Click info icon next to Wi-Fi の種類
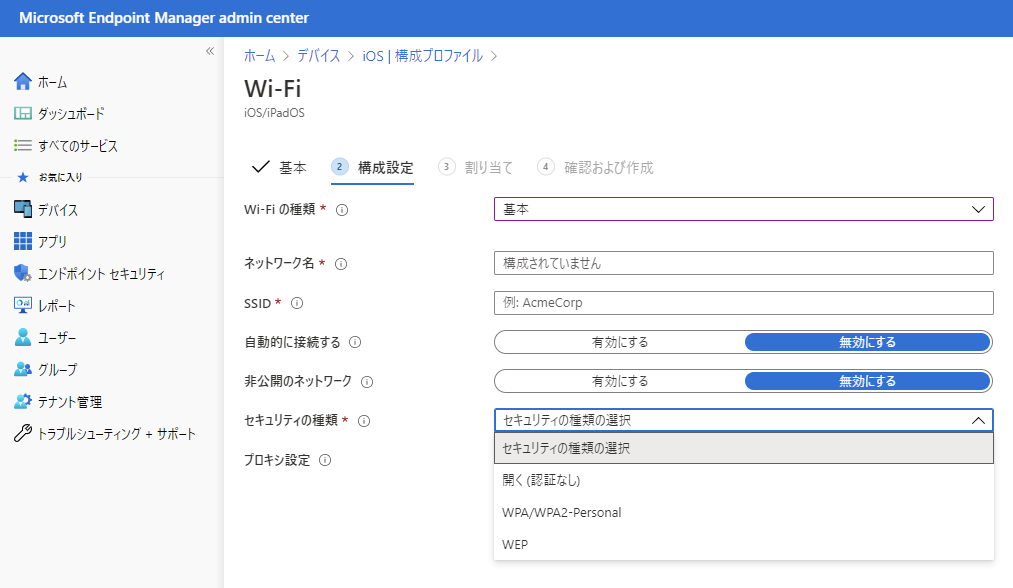This screenshot has height=588, width=1013. coord(342,210)
